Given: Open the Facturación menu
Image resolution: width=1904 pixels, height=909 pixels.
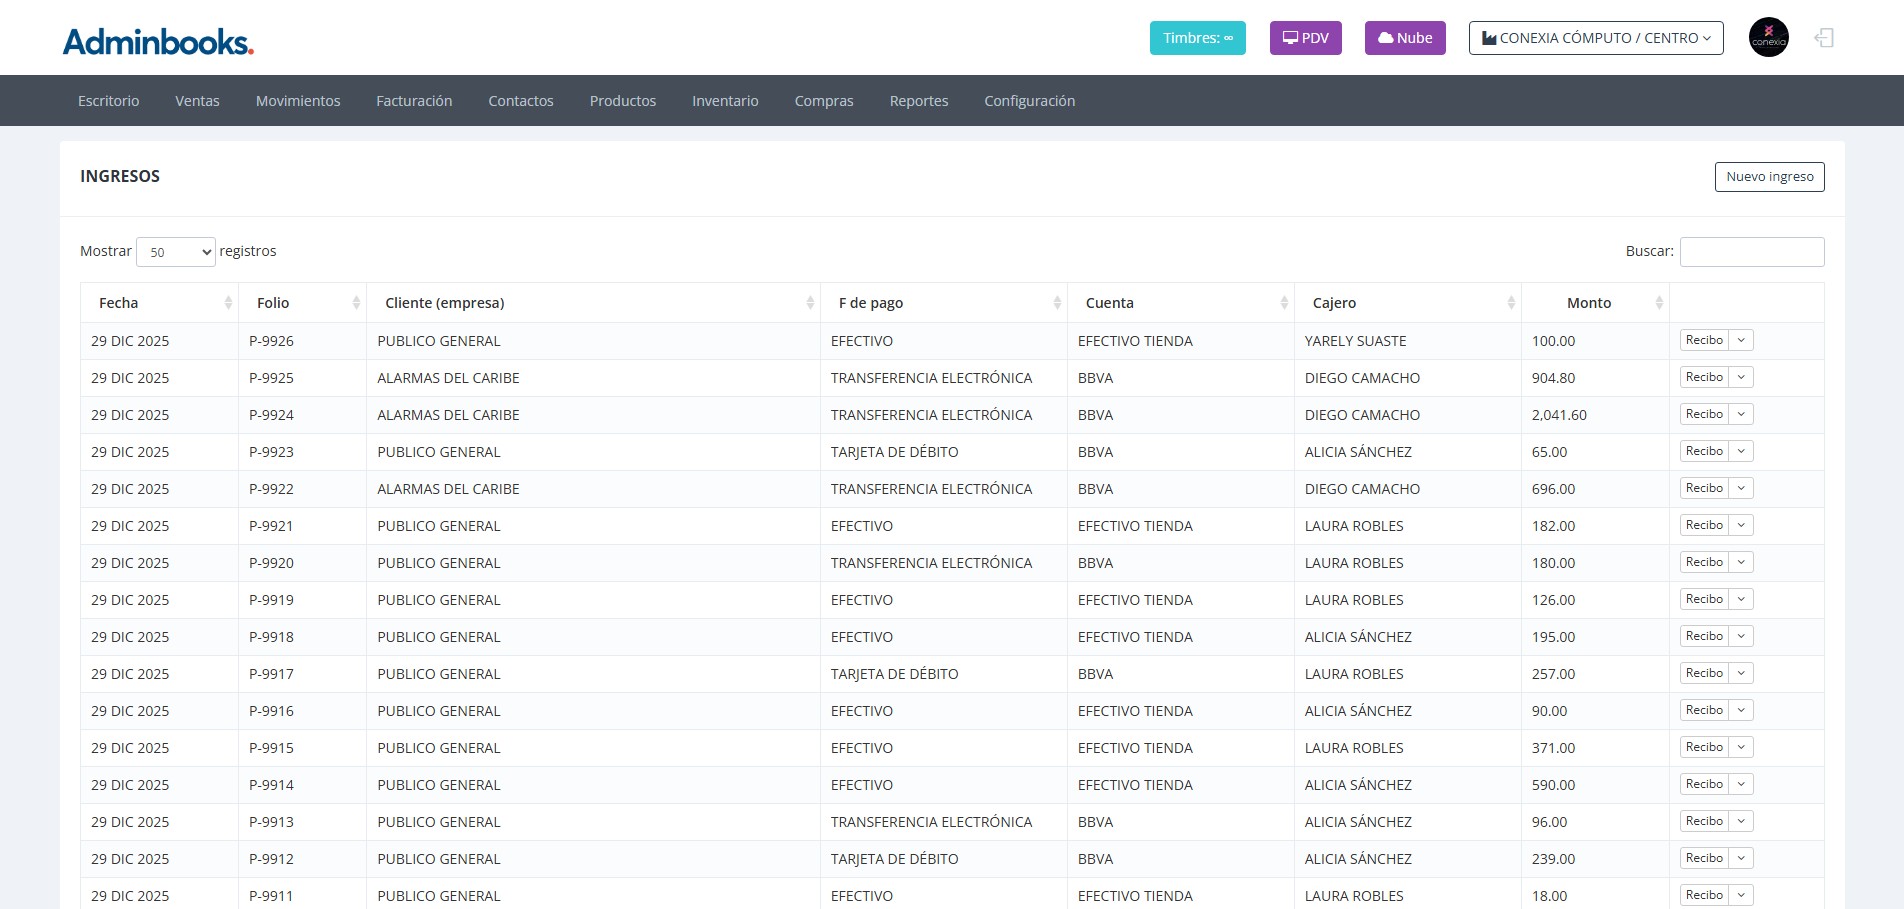Looking at the screenshot, I should pyautogui.click(x=414, y=101).
